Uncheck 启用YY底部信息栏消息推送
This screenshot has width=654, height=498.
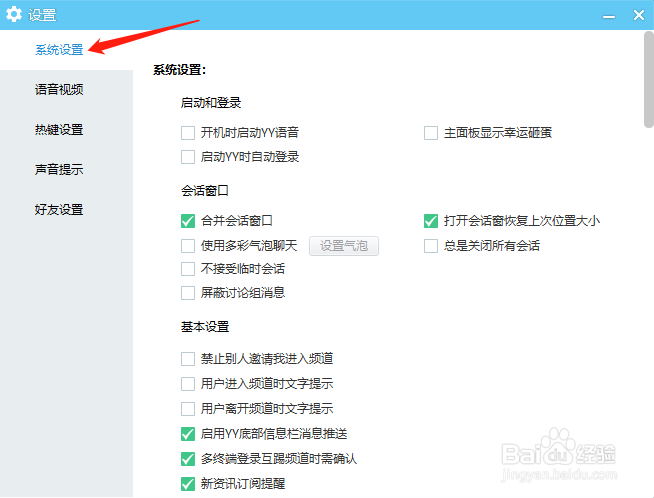[x=188, y=434]
